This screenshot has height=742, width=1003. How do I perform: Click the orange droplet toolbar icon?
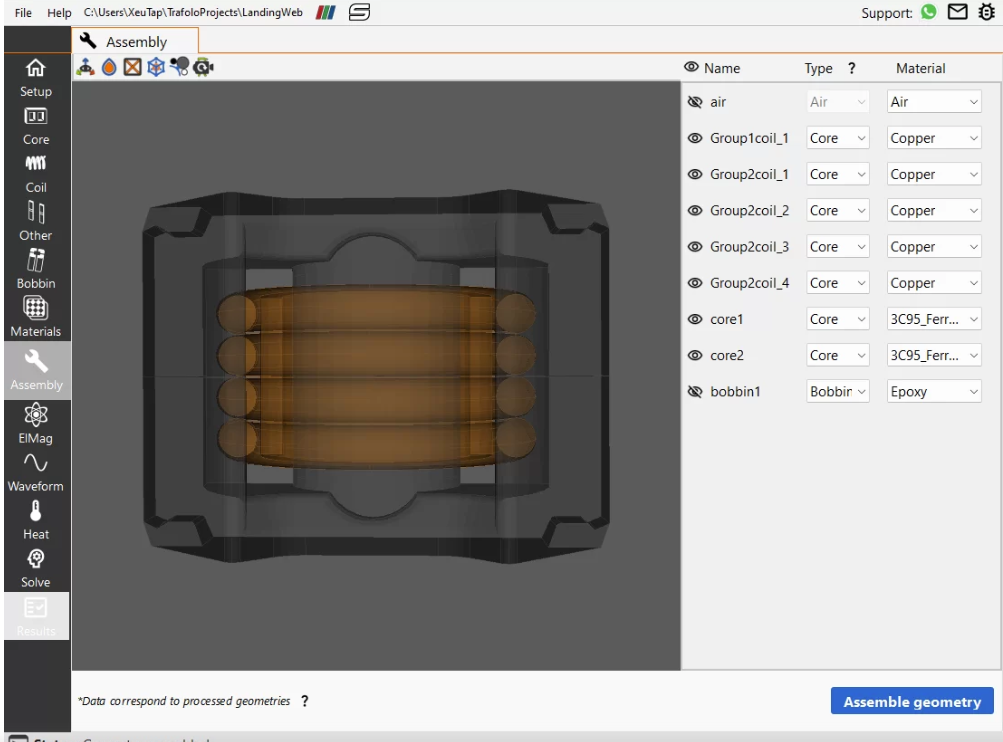pyautogui.click(x=109, y=67)
